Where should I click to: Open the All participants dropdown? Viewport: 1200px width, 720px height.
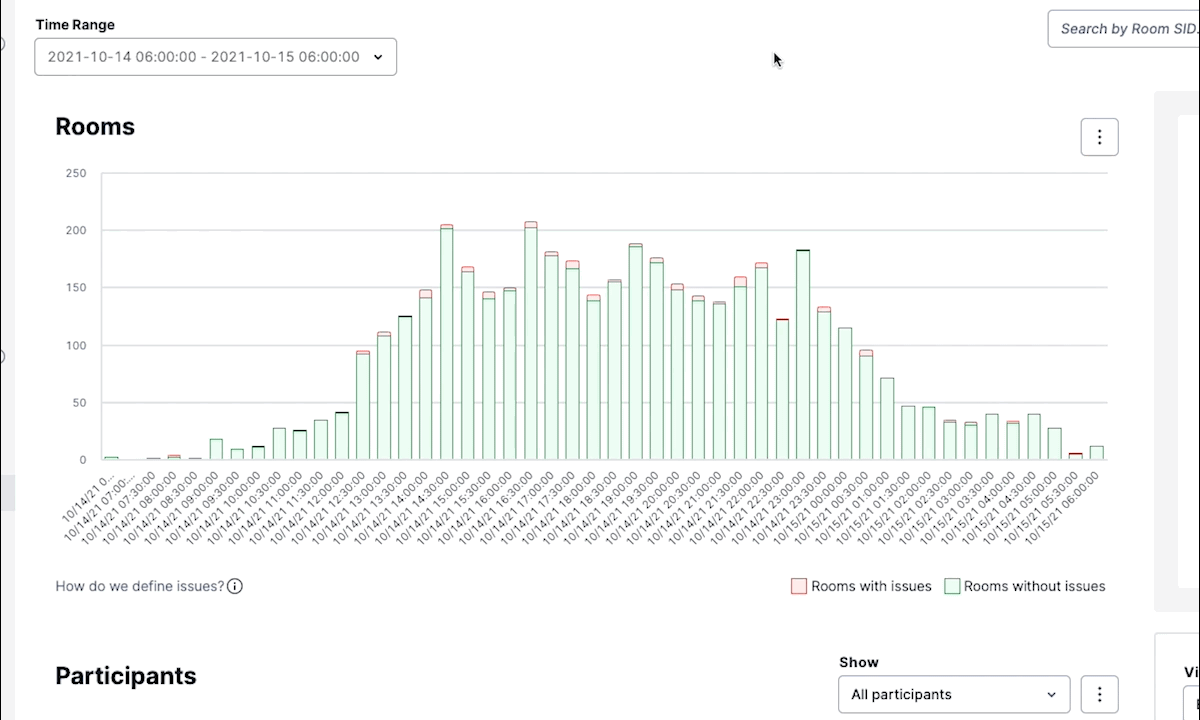tap(954, 694)
